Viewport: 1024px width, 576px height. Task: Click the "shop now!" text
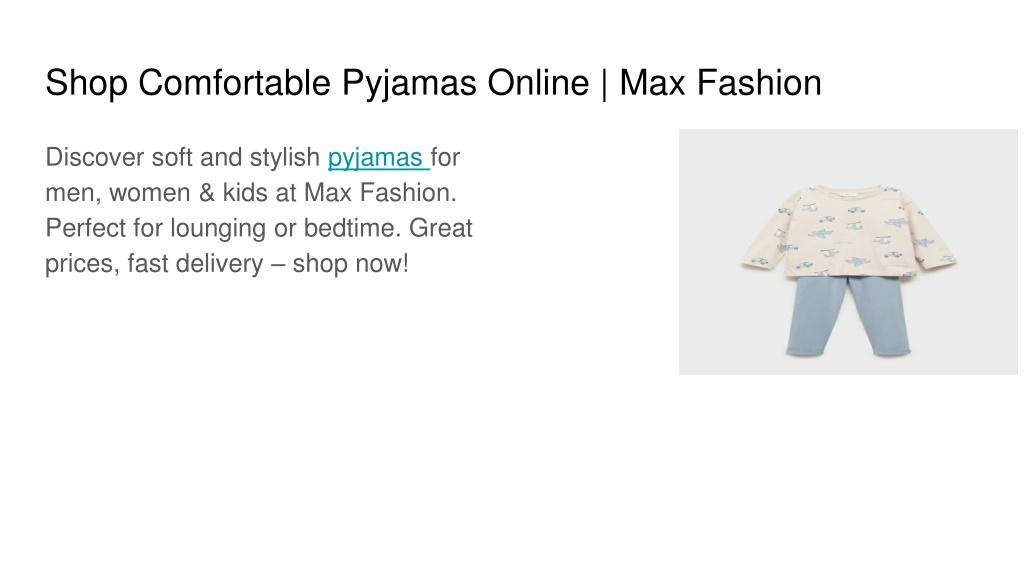tap(350, 264)
